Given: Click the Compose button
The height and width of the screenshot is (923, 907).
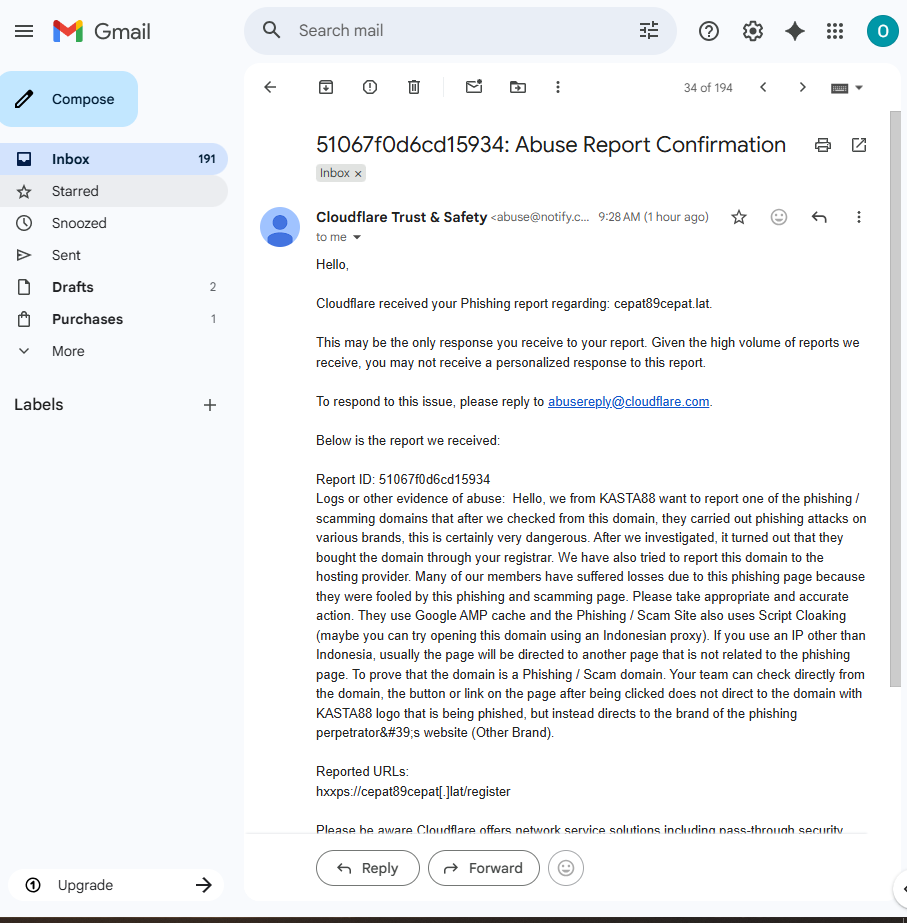Looking at the screenshot, I should 69,99.
